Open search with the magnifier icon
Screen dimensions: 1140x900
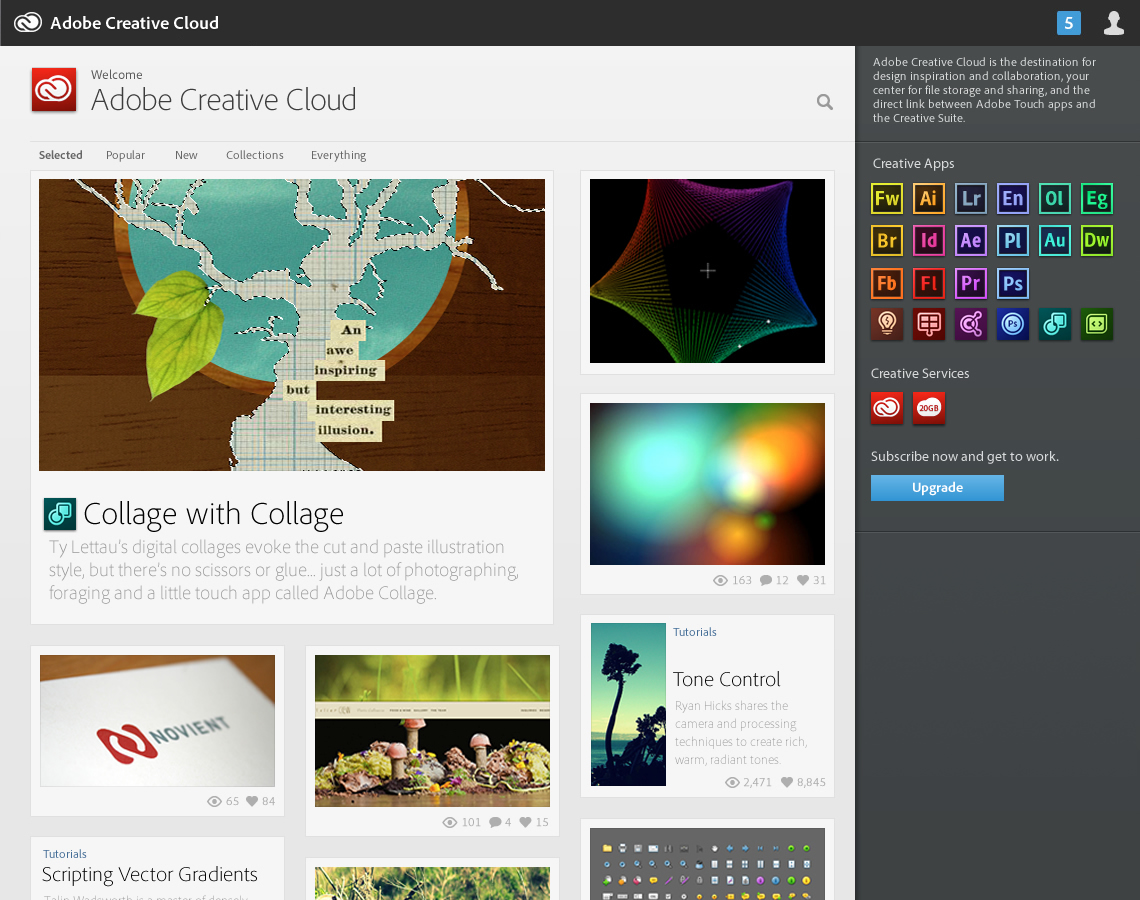coord(824,101)
